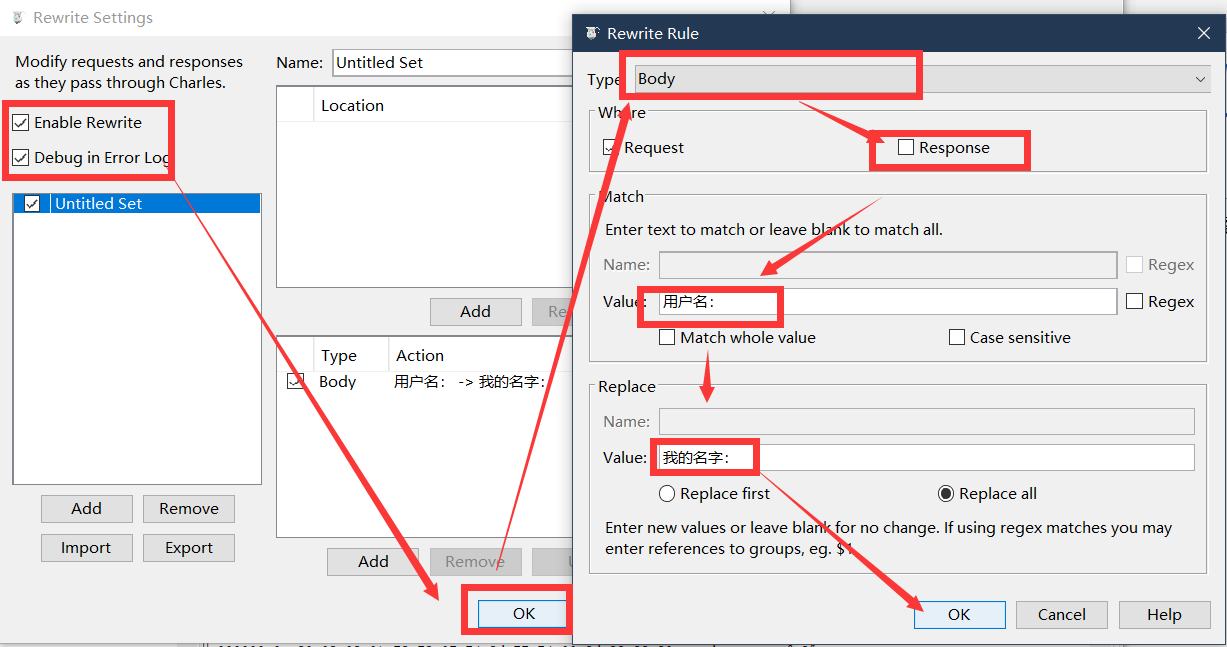The width and height of the screenshot is (1227, 647).
Task: Select the Body rule row action text
Action: (469, 381)
